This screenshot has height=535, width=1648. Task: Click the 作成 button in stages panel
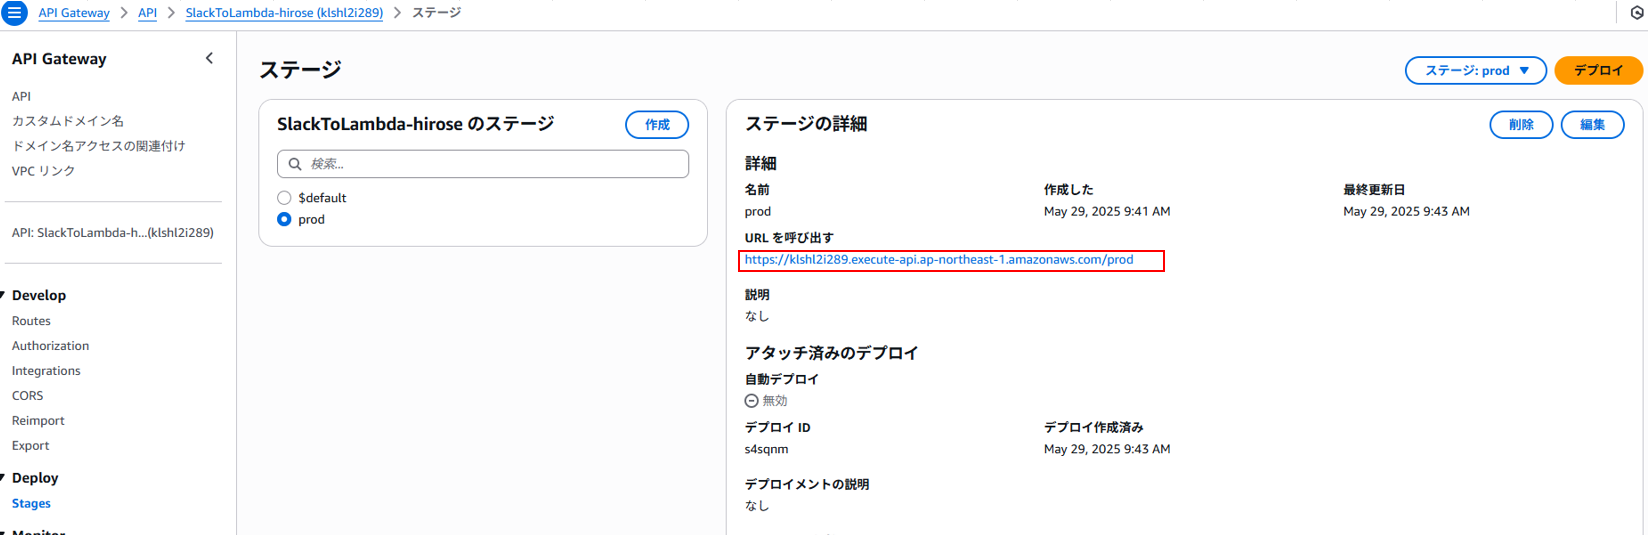[657, 124]
